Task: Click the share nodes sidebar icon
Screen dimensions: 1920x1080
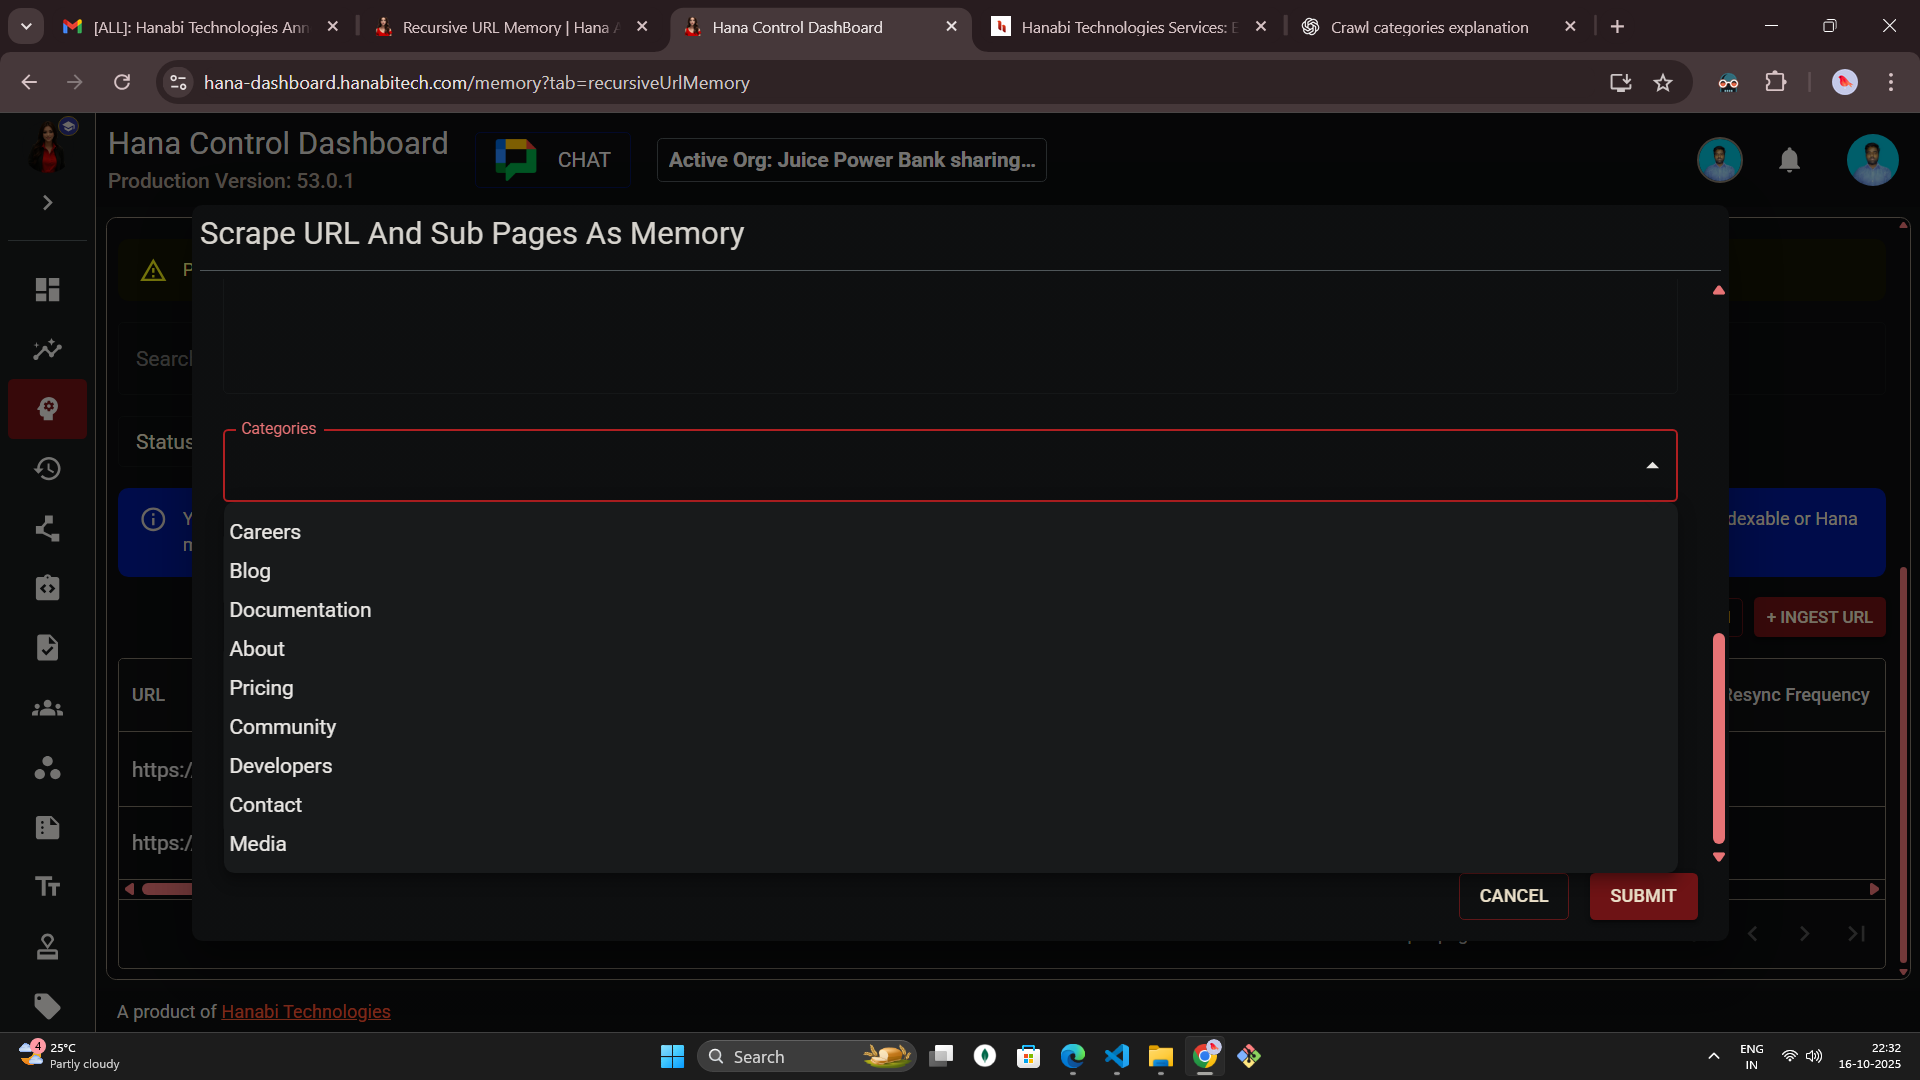Action: [47, 529]
